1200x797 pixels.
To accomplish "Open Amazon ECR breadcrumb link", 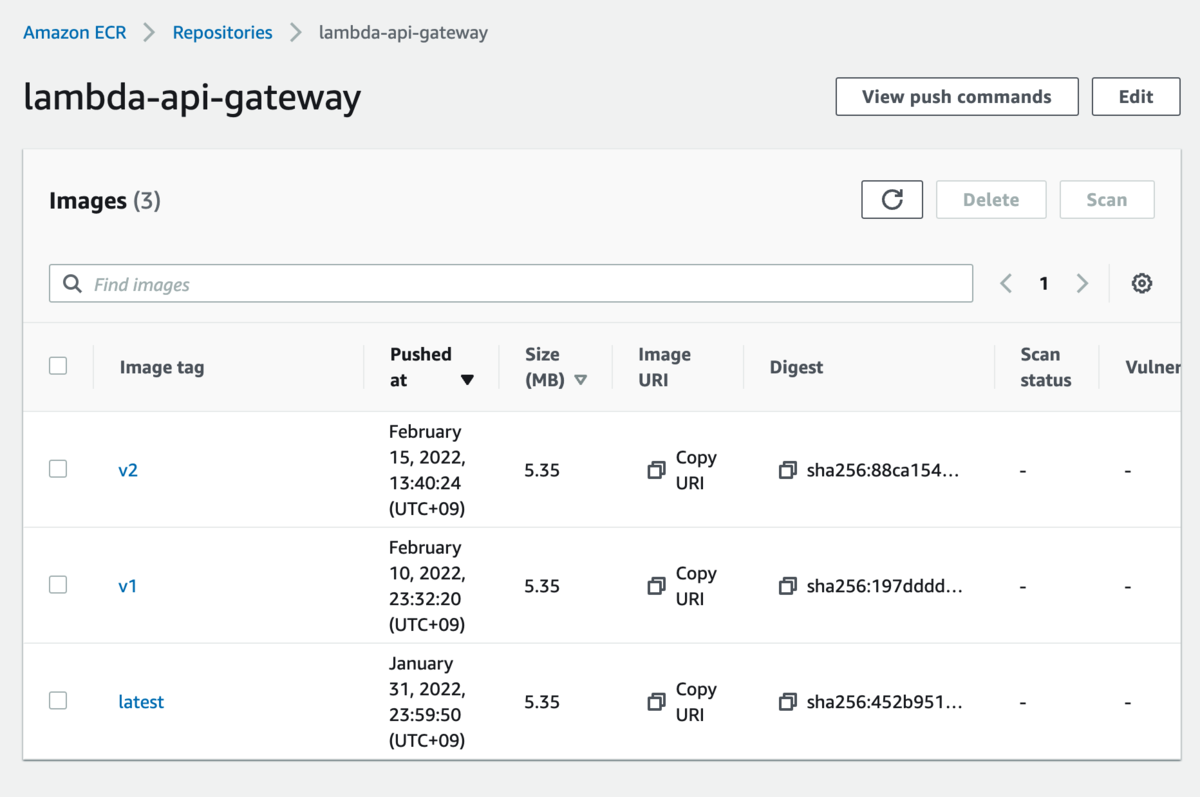I will coord(75,32).
